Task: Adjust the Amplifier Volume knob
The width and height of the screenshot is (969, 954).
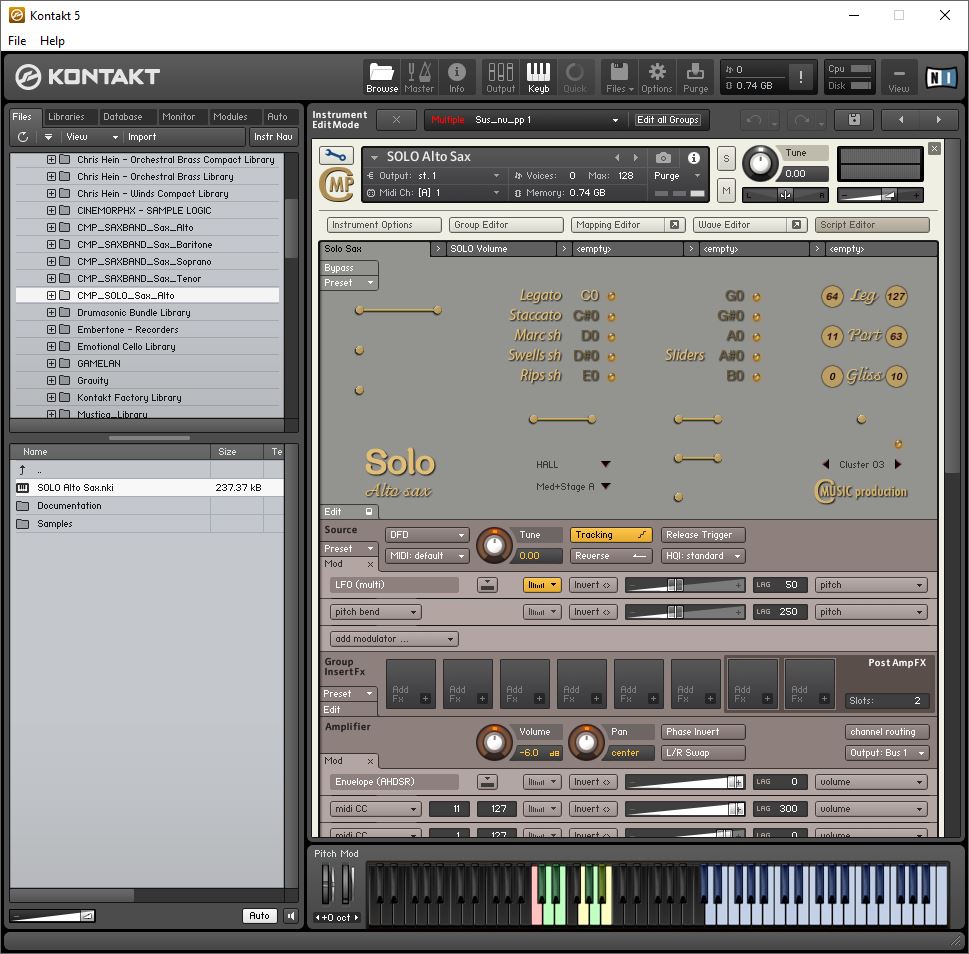Action: tap(494, 742)
